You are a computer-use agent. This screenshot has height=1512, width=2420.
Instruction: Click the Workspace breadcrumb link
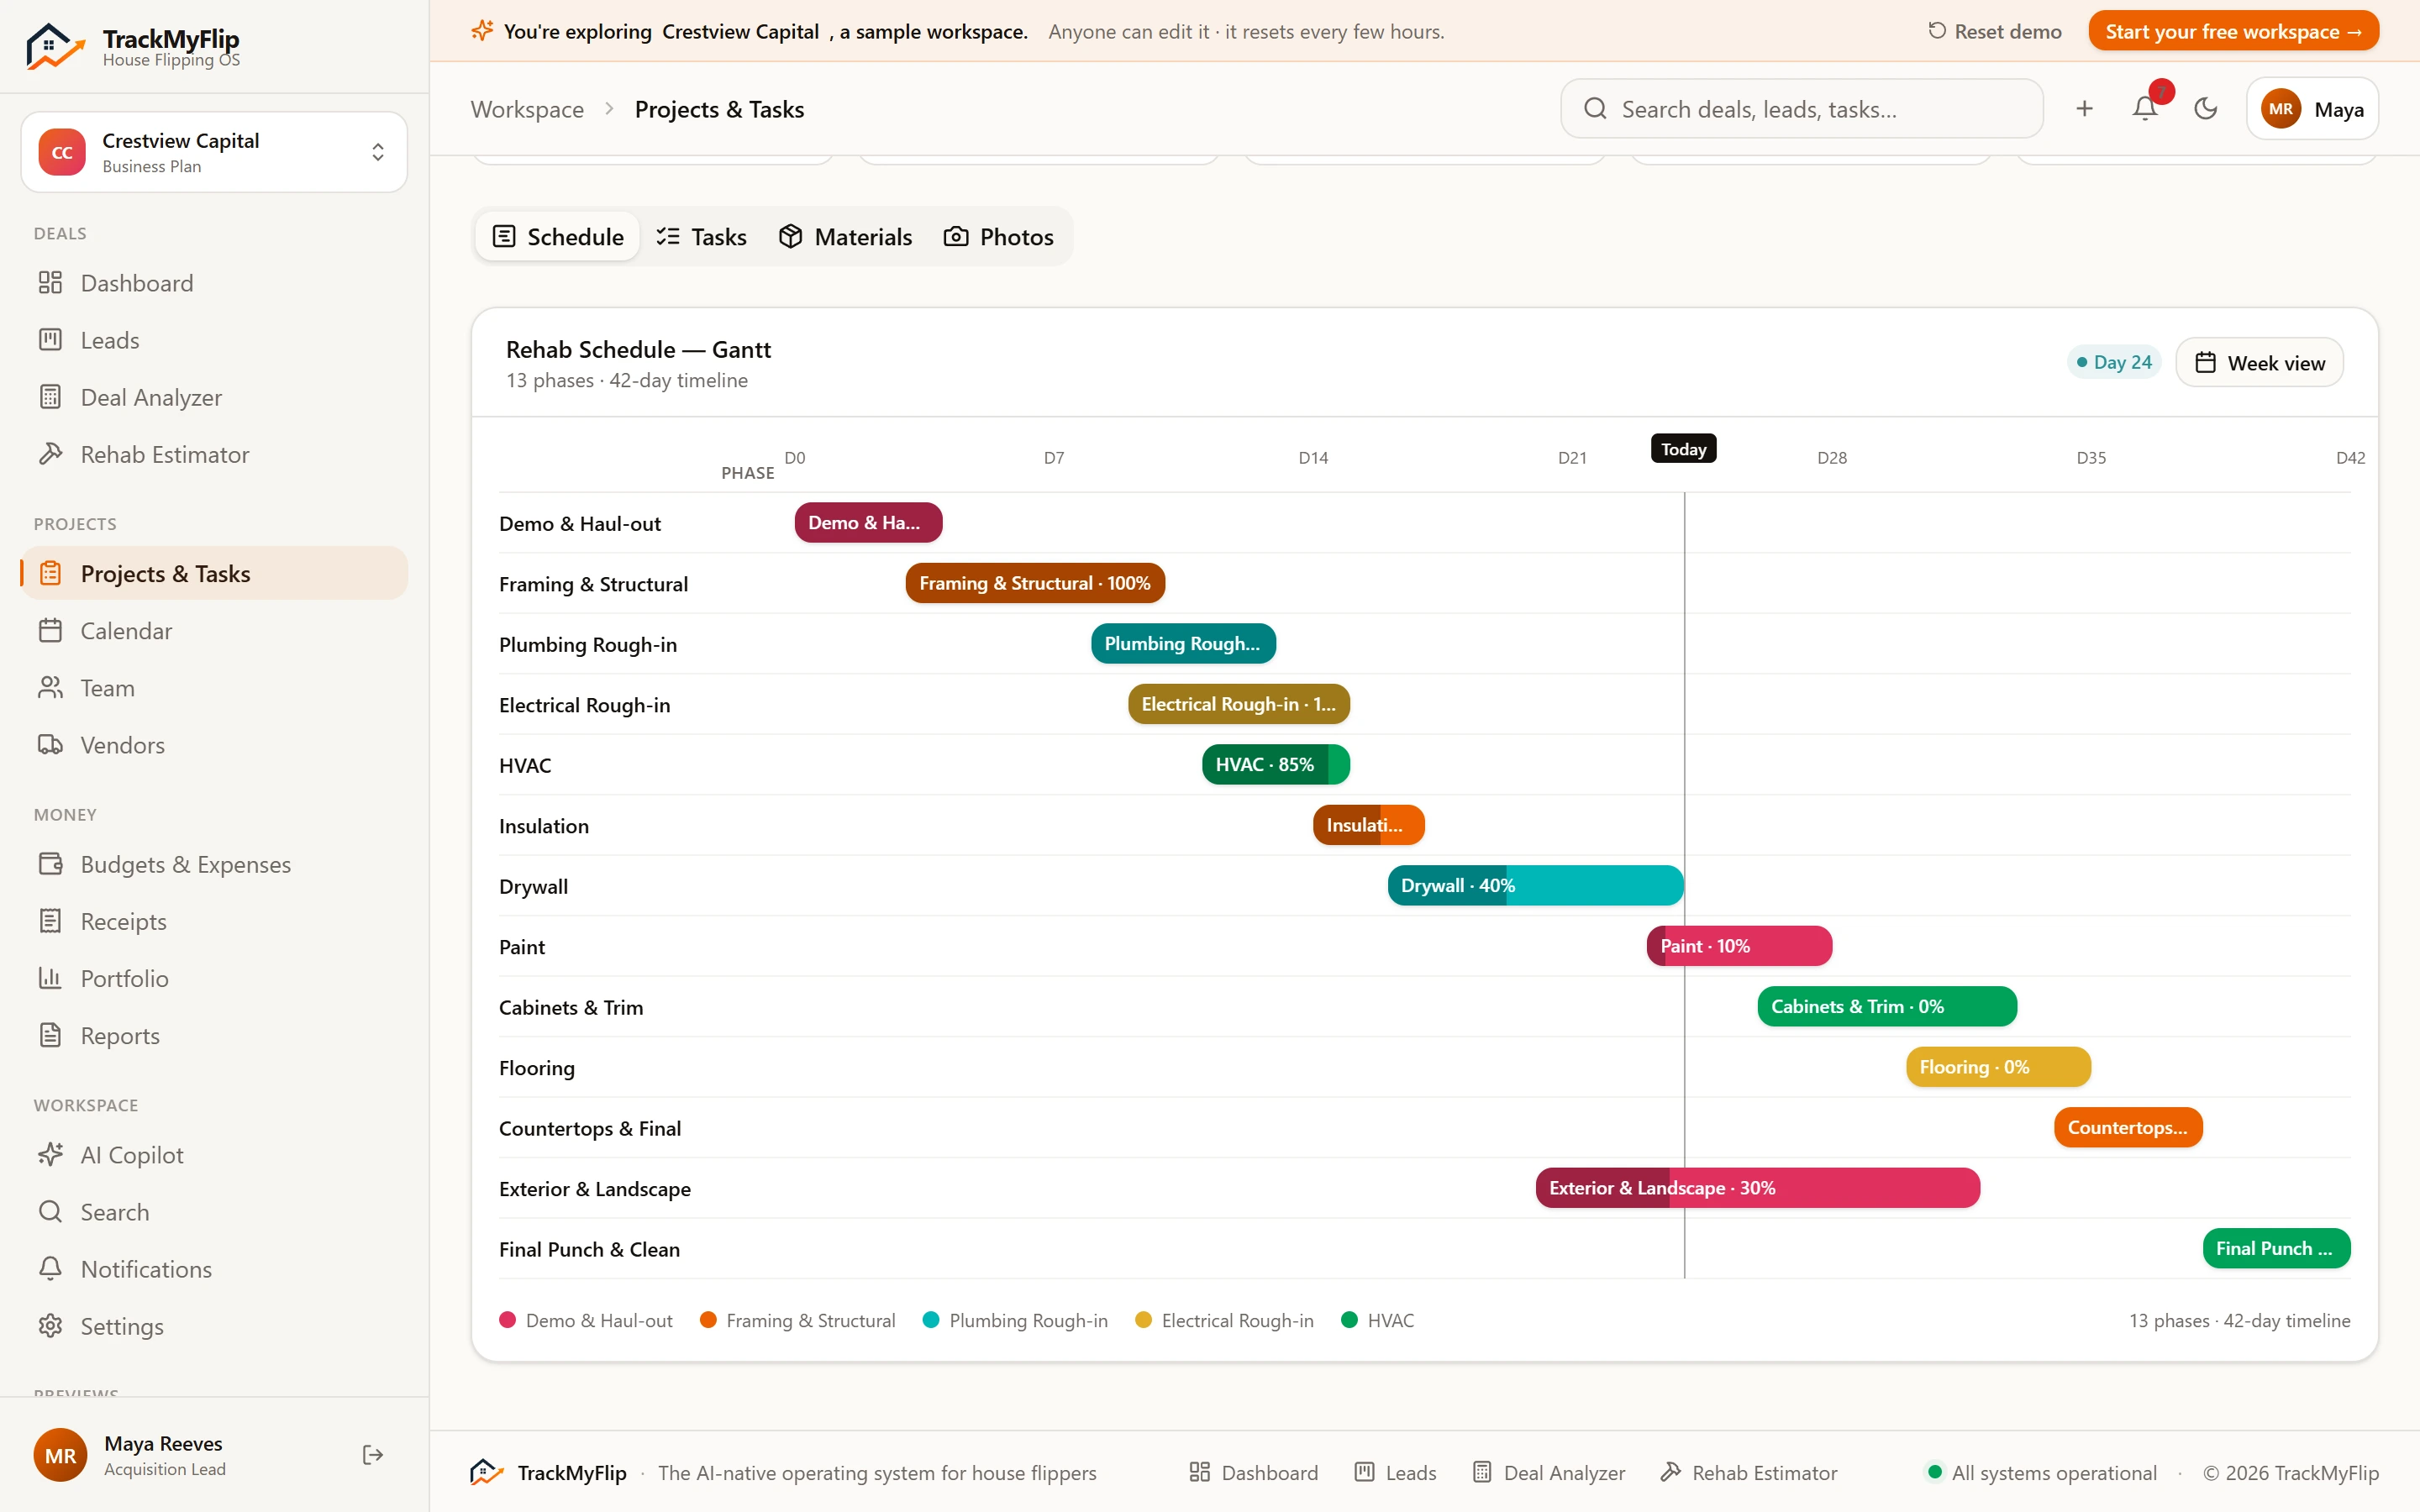pyautogui.click(x=527, y=109)
